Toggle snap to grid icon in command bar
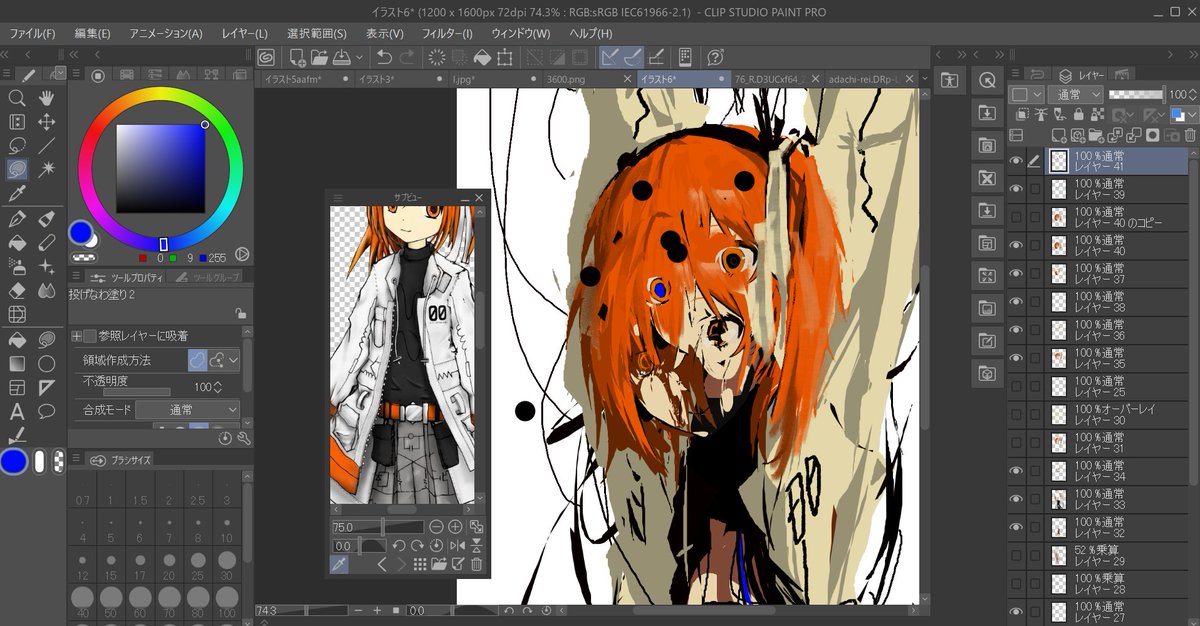Viewport: 1200px width, 626px height. 657,56
